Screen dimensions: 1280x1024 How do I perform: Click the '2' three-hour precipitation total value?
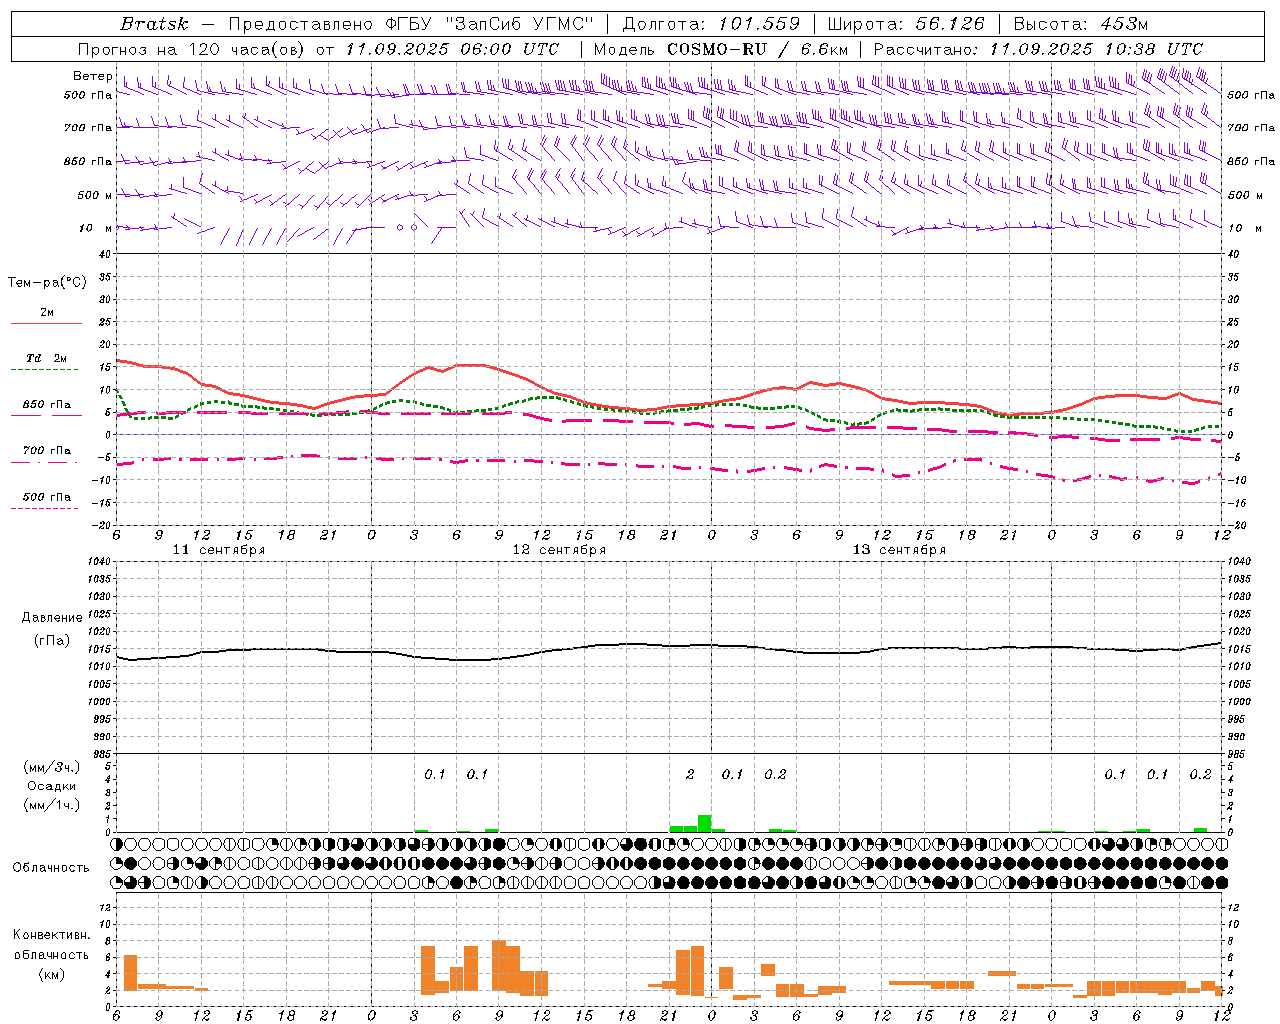(690, 774)
